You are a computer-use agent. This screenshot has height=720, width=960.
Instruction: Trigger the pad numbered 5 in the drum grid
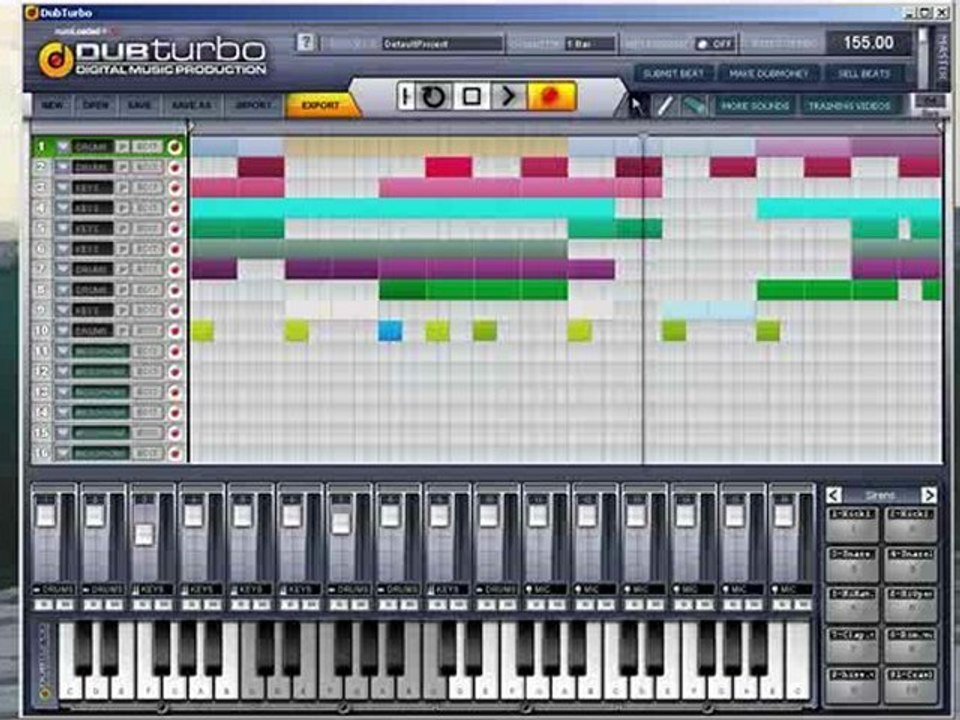coord(852,604)
